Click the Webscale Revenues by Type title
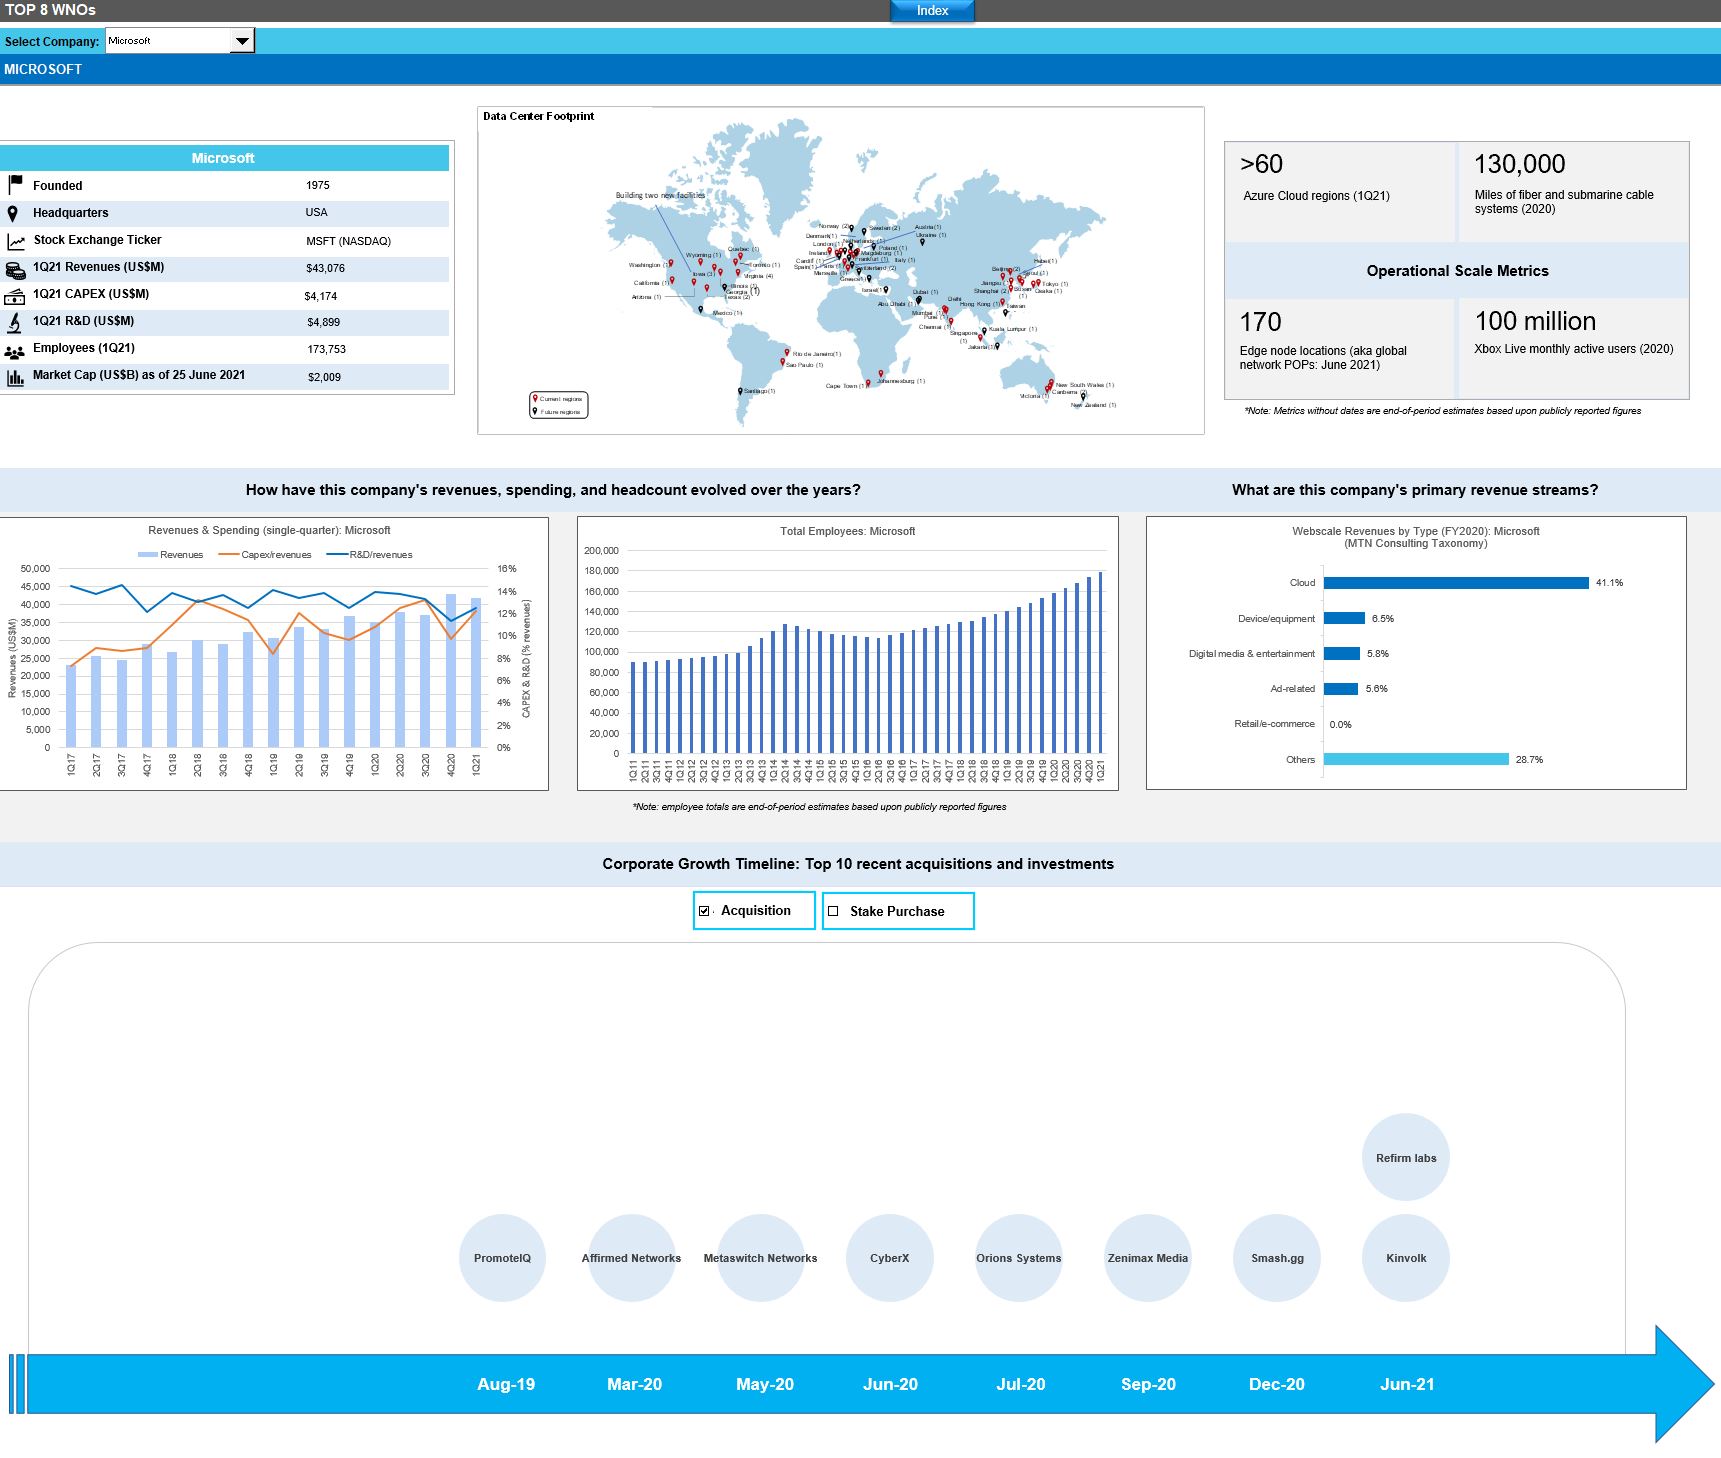 coord(1415,537)
